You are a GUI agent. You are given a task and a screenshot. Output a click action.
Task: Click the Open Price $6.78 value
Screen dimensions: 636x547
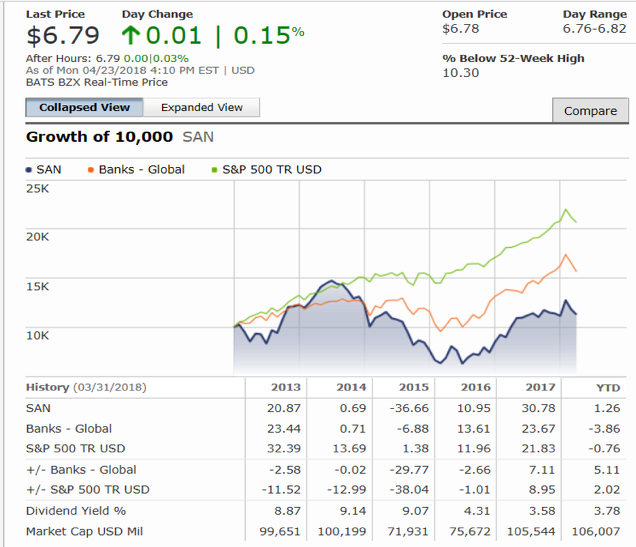tap(461, 29)
